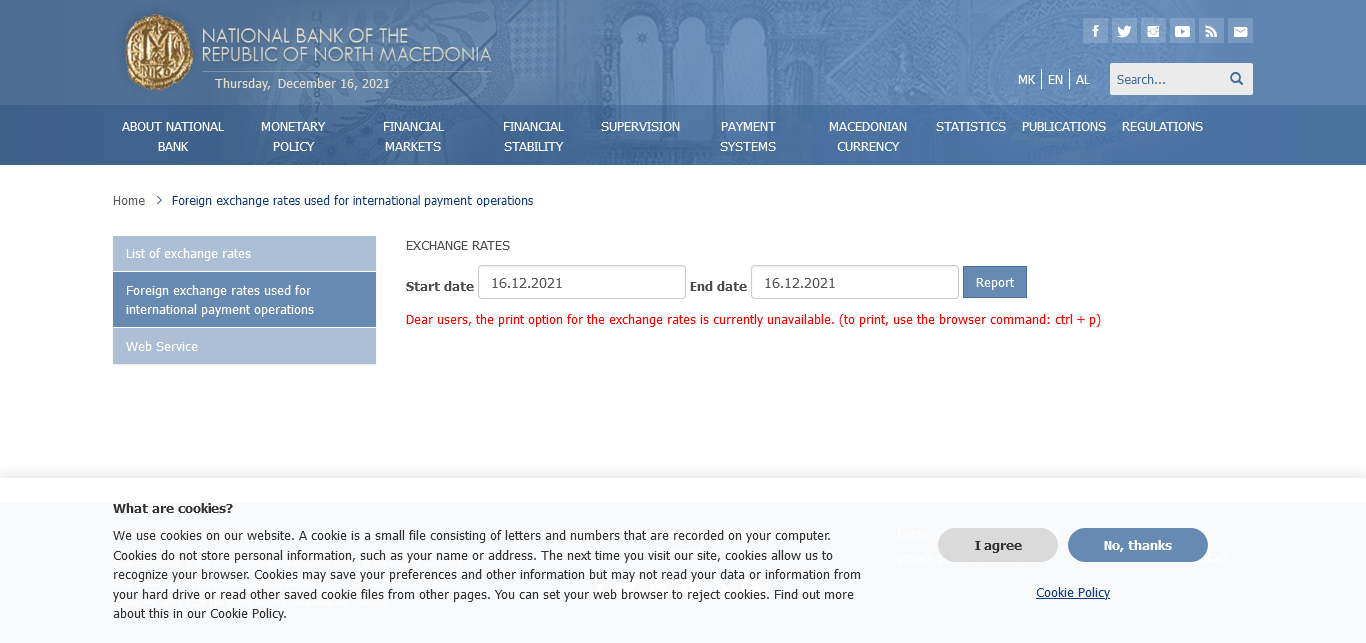Image resolution: width=1366 pixels, height=643 pixels.
Task: Click the Start date input field
Action: [x=581, y=282]
